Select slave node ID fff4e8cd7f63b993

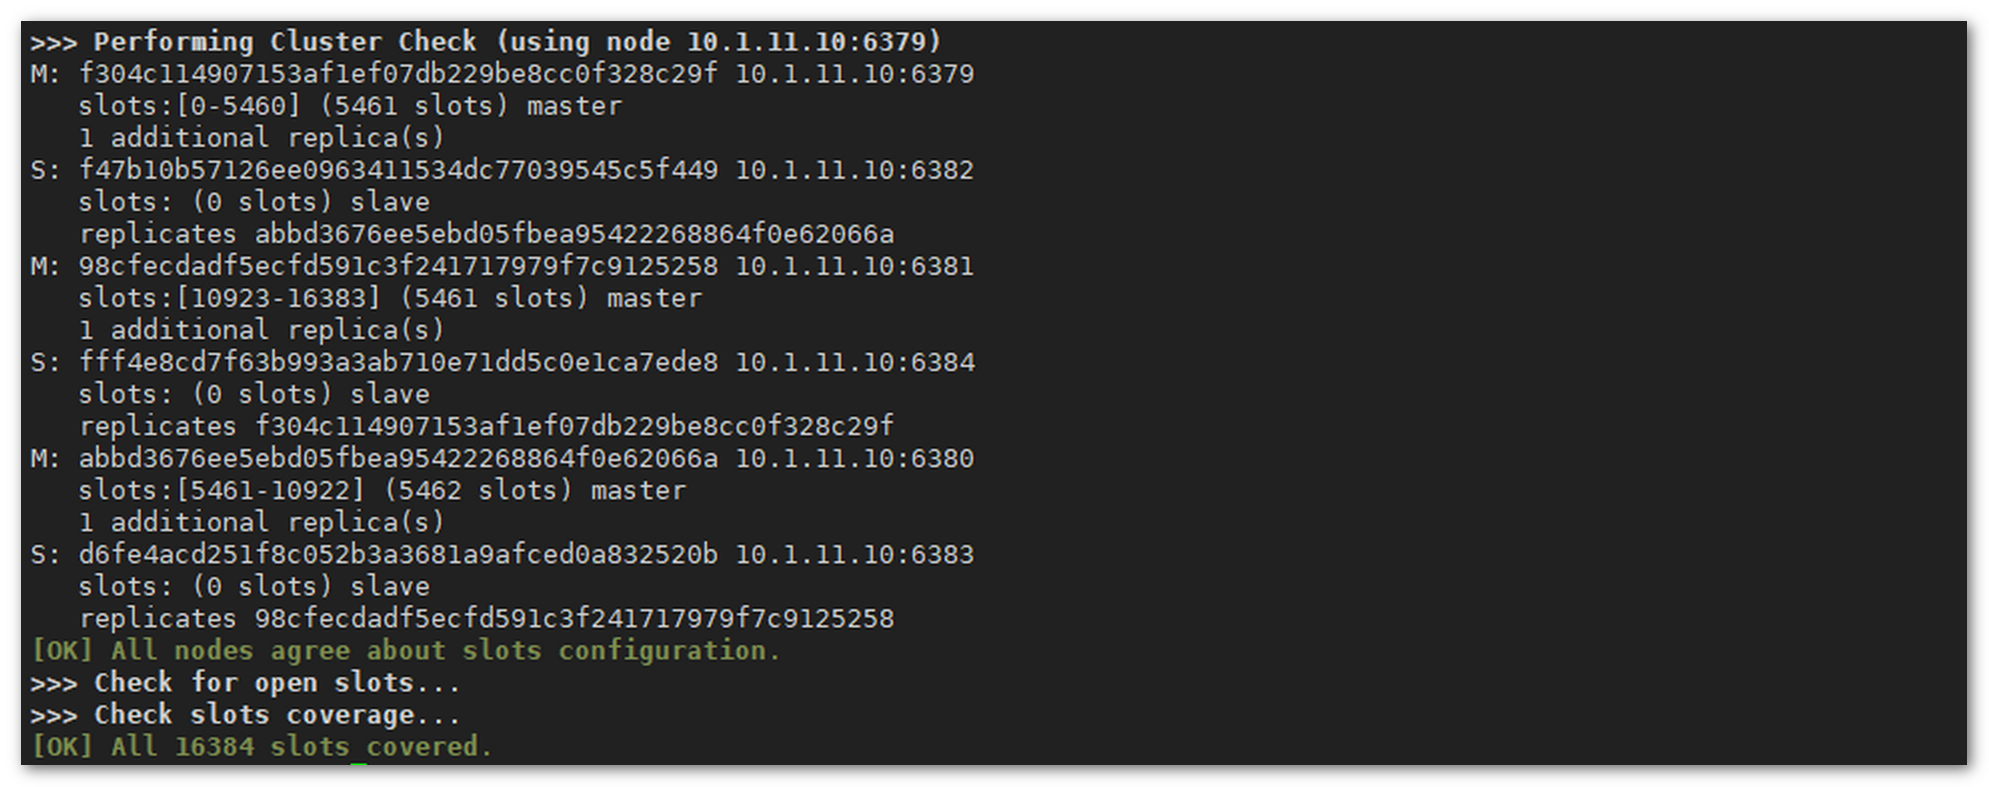pyautogui.click(x=398, y=362)
